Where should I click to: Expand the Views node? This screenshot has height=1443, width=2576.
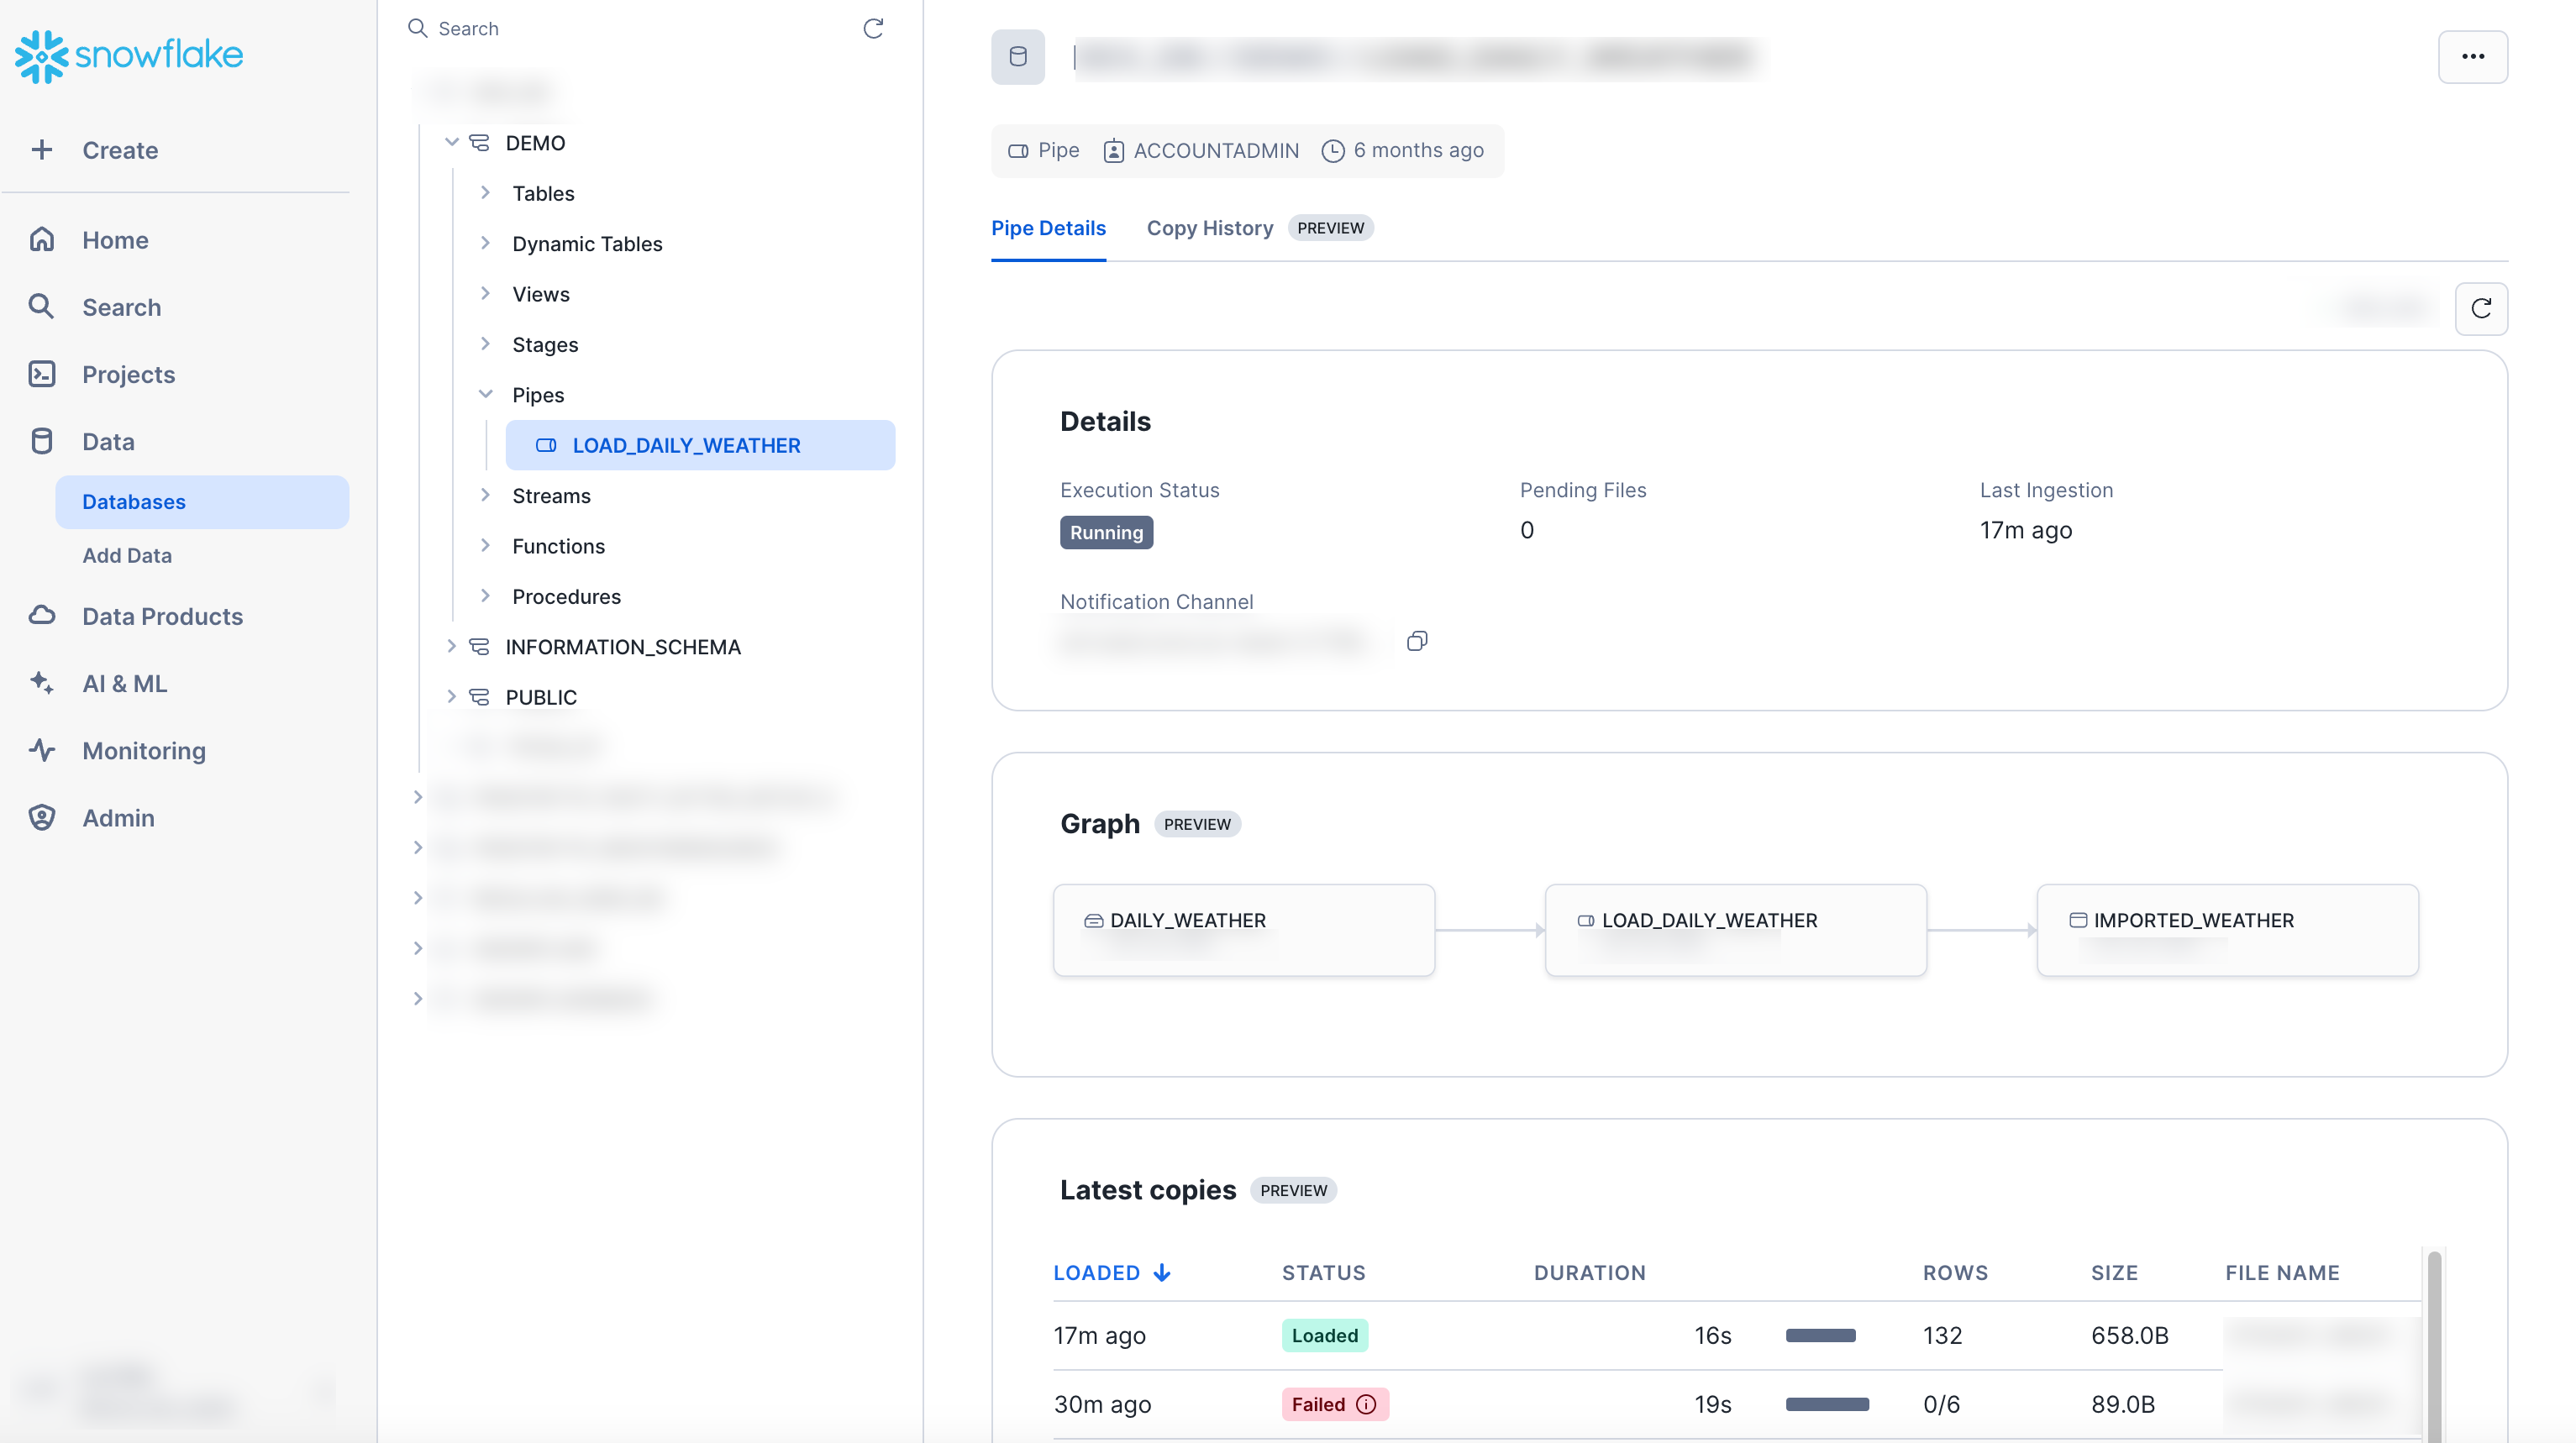[485, 293]
